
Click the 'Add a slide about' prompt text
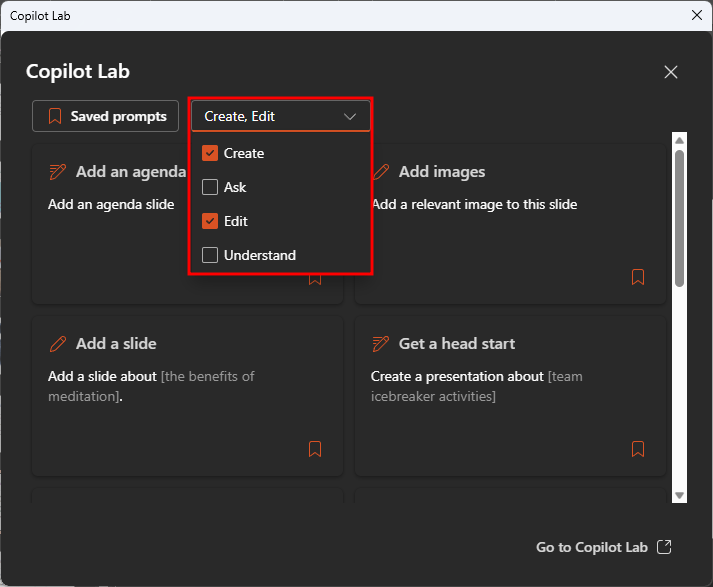102,376
